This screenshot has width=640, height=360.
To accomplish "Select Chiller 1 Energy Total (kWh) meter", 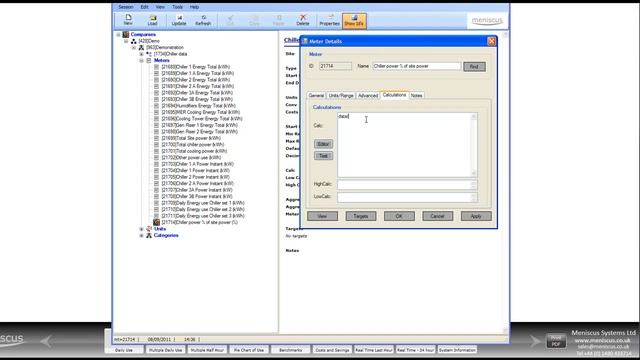I will 196,67.
